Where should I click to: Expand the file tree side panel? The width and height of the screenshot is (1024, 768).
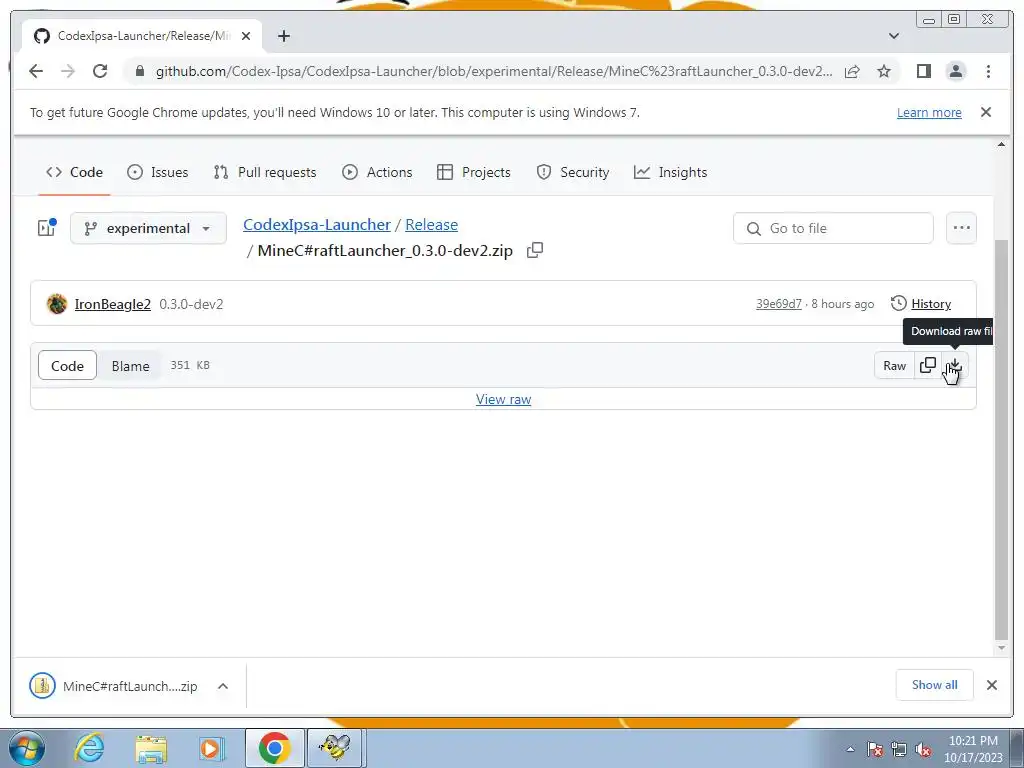[46, 228]
